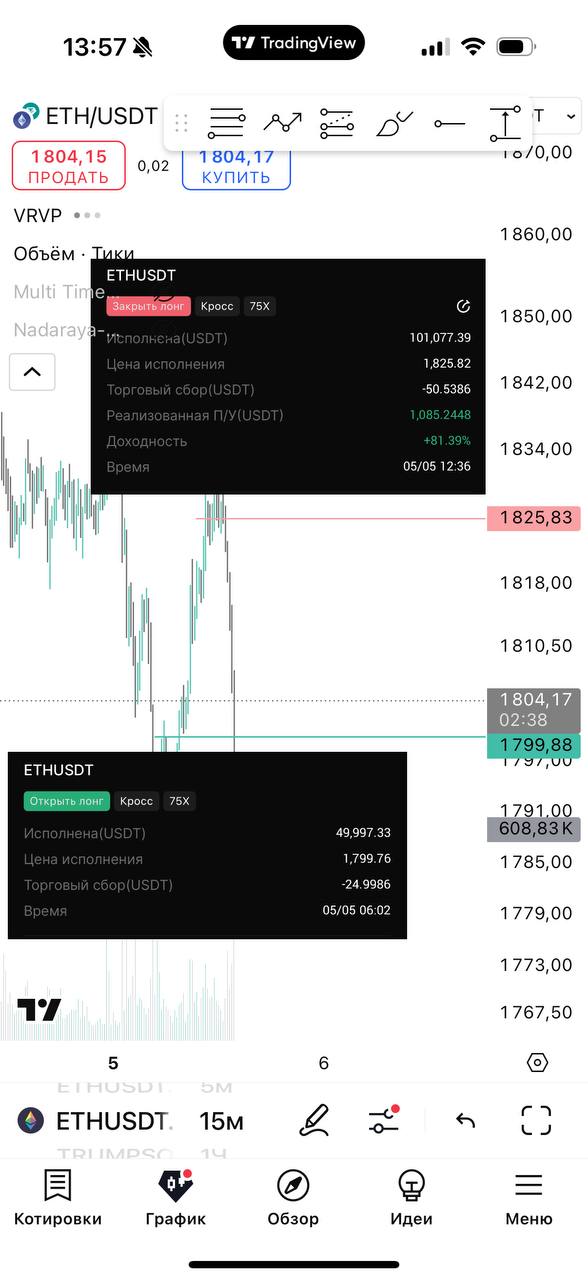The width and height of the screenshot is (588, 1280).
Task: Click the 1825,83 red price label
Action: pyautogui.click(x=534, y=518)
